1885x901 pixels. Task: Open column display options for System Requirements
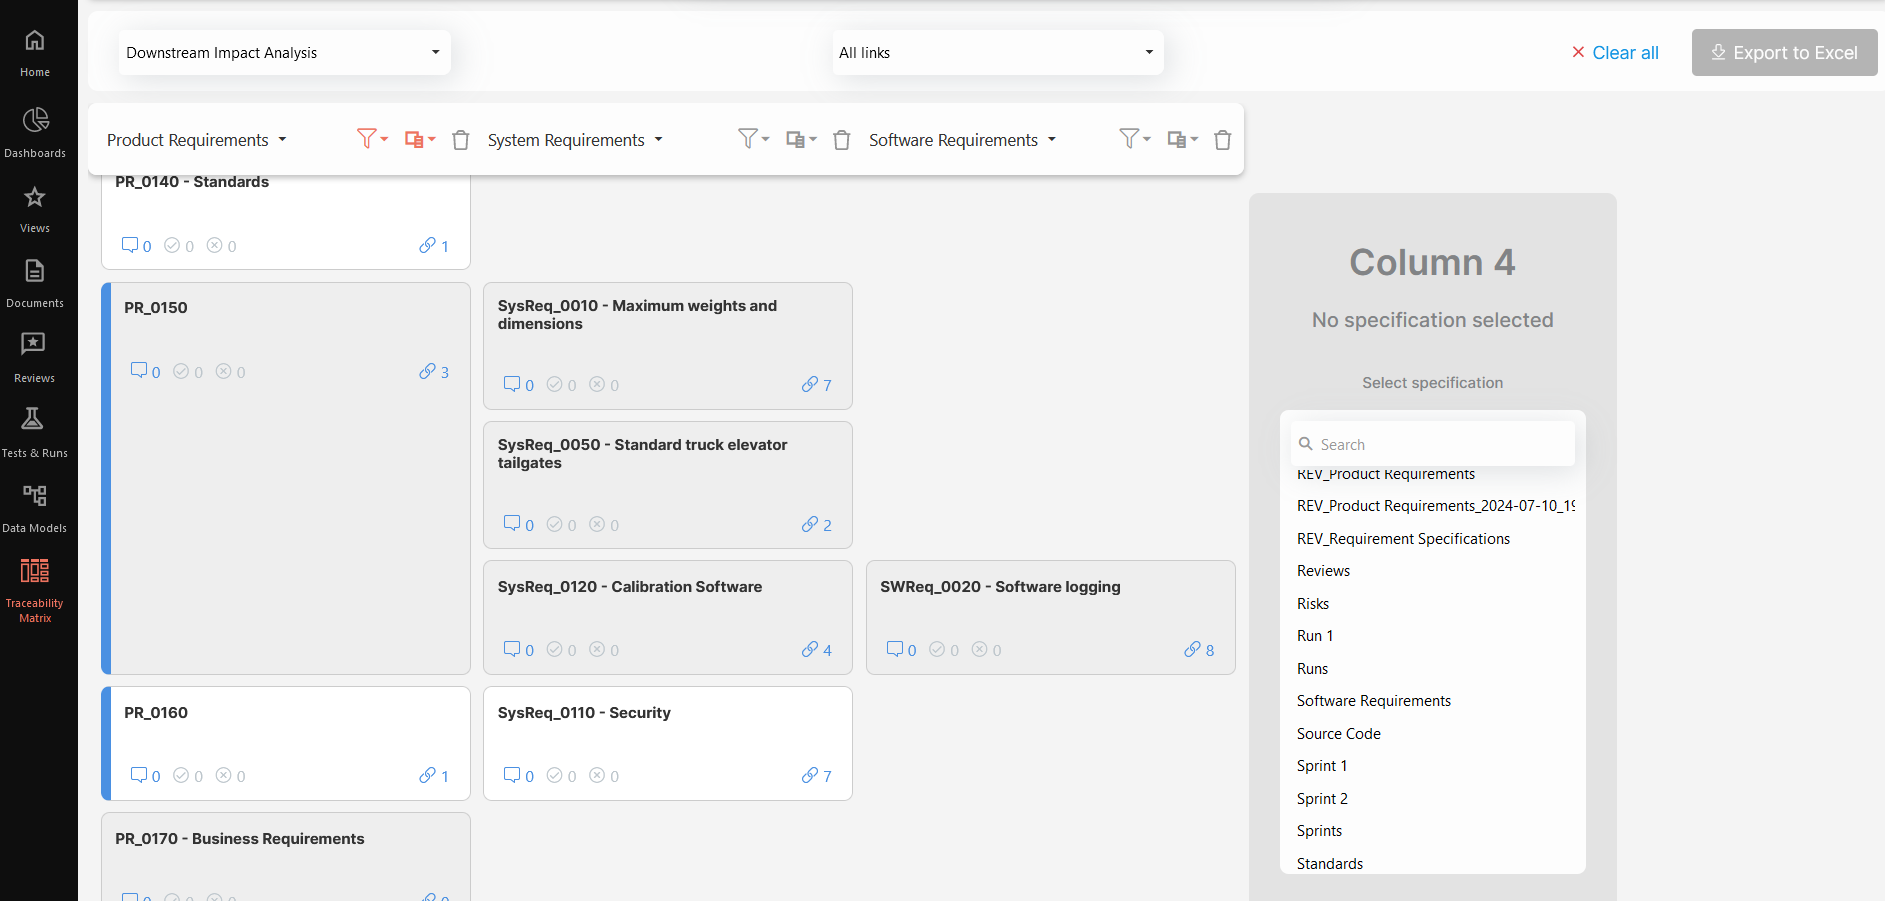(x=801, y=139)
